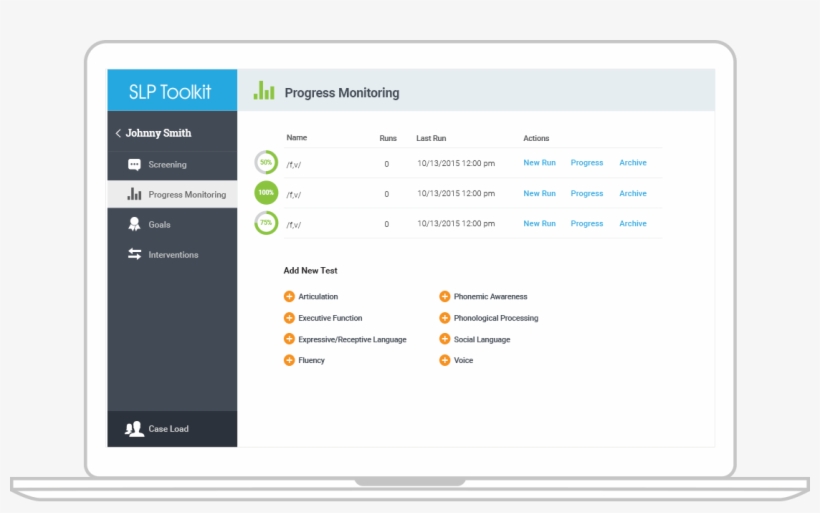
Task: Add Phonemic Awareness test via its label
Action: click(x=491, y=297)
